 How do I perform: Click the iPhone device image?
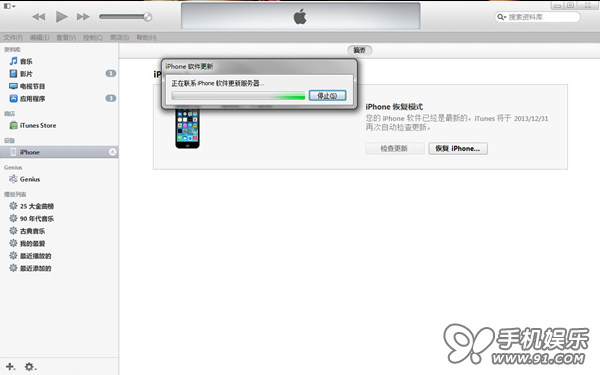point(187,128)
